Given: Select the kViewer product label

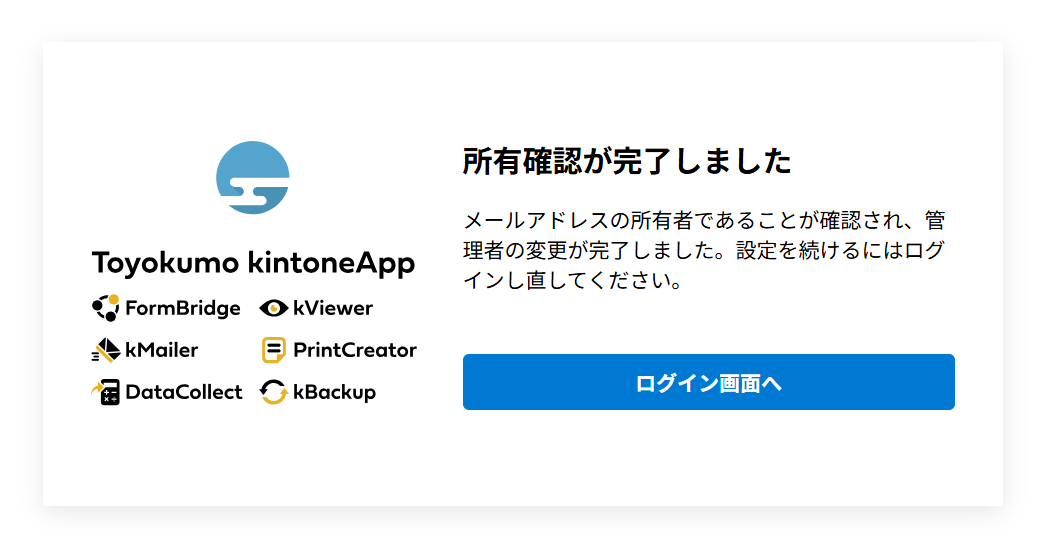Looking at the screenshot, I should (x=333, y=308).
